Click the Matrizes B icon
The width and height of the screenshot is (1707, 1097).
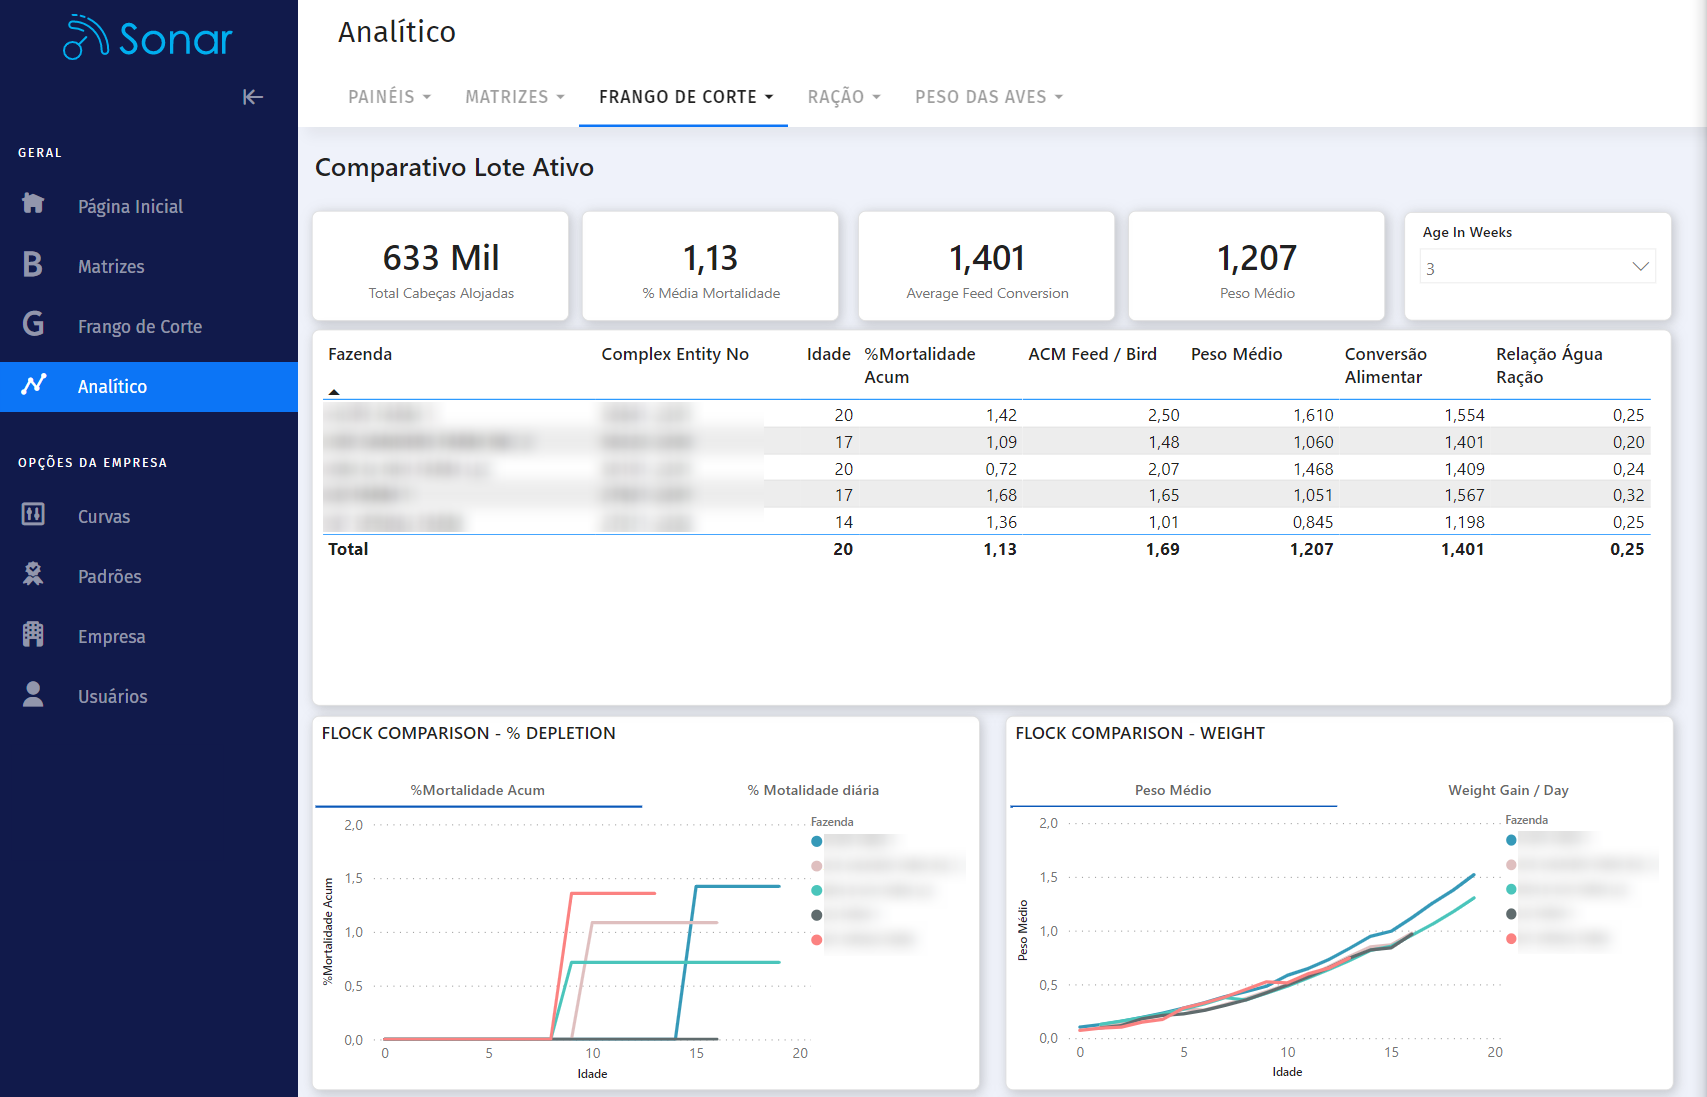click(33, 264)
